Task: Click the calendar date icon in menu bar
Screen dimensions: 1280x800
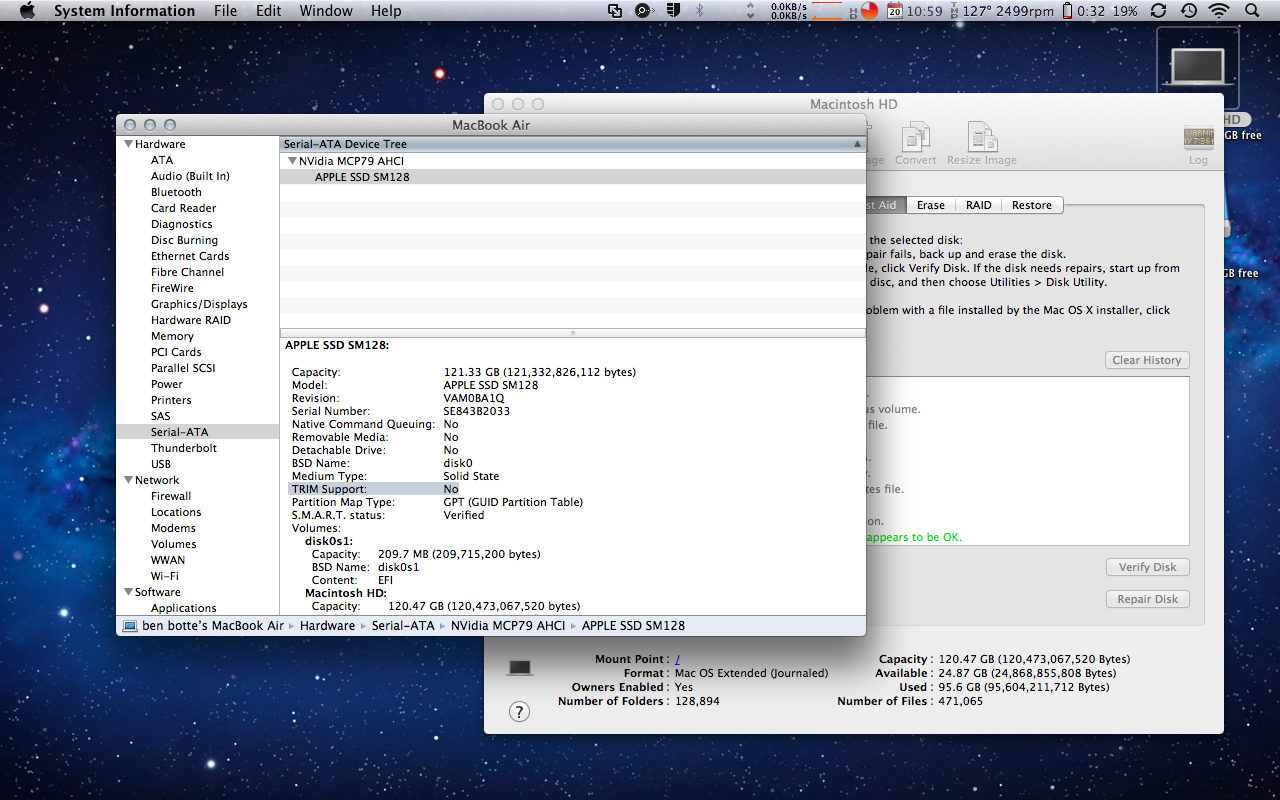Action: tap(895, 11)
